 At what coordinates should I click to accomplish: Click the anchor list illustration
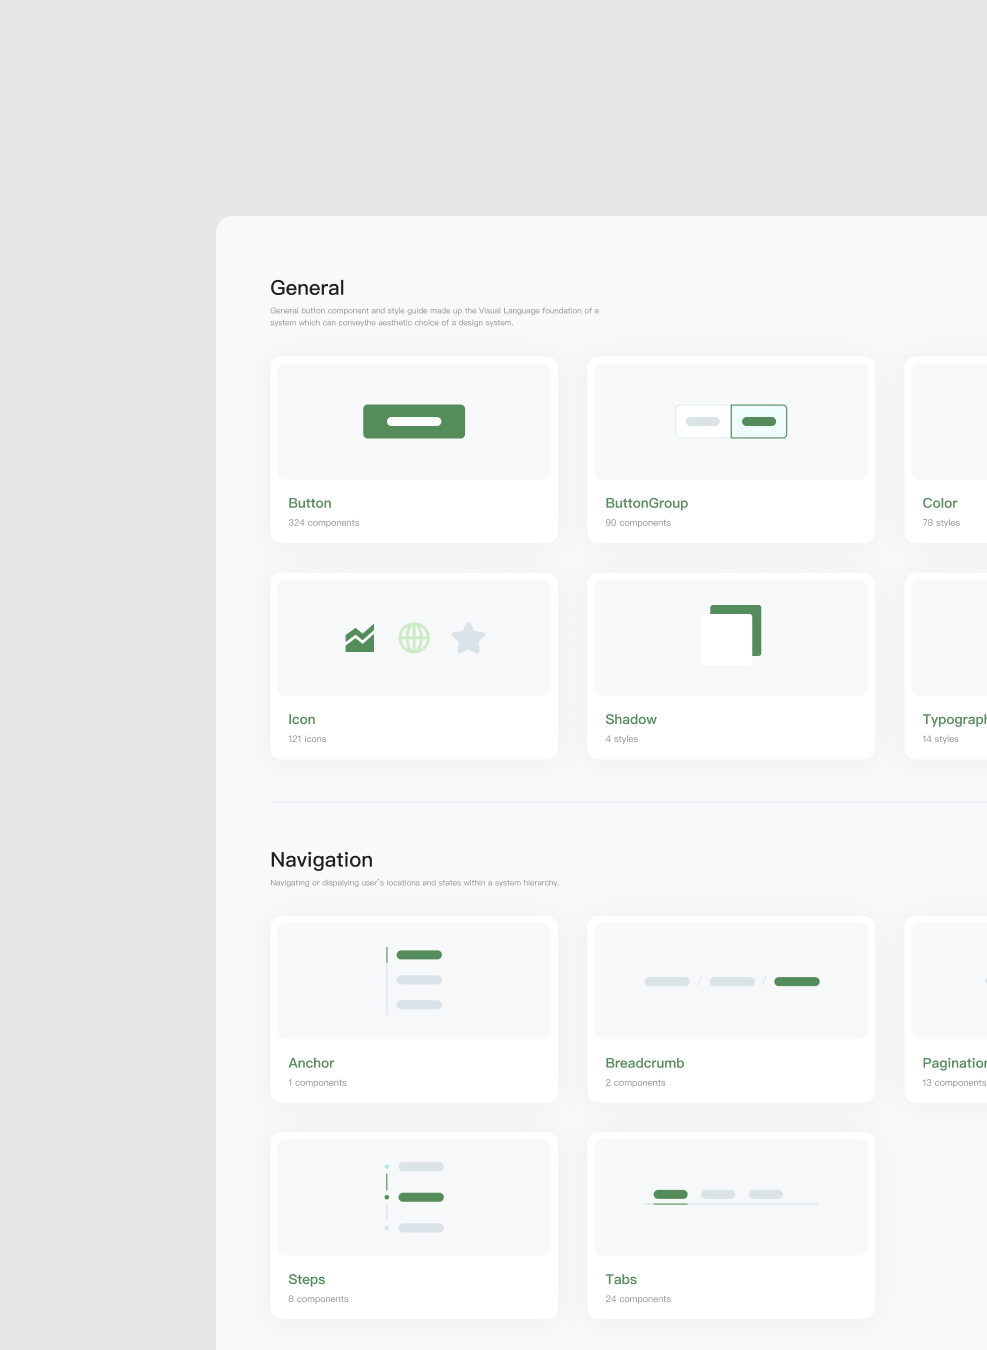(x=414, y=980)
